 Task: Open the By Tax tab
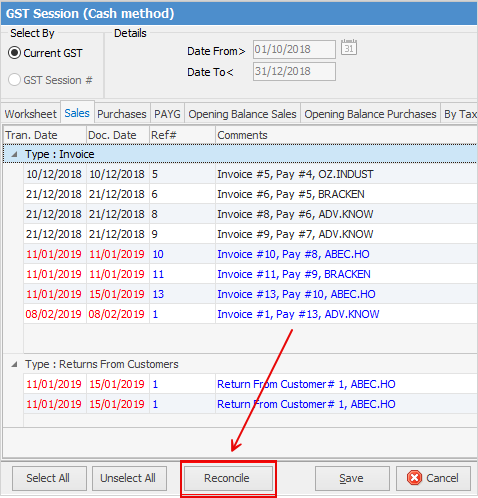[x=459, y=114]
